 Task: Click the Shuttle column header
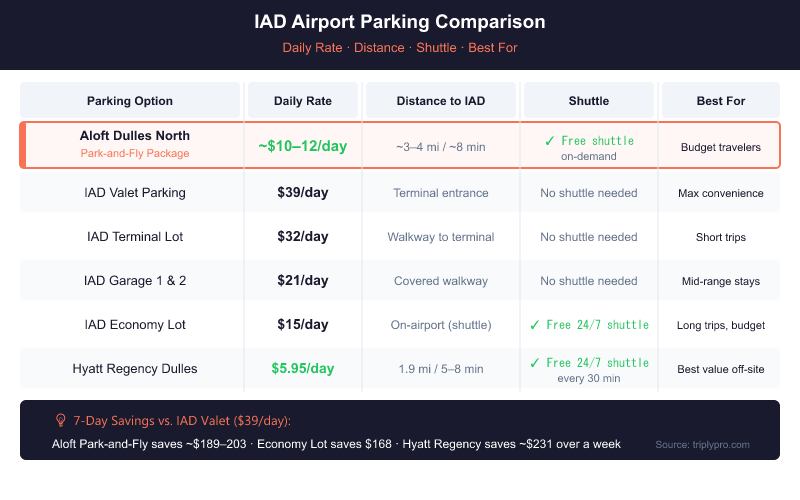(588, 101)
